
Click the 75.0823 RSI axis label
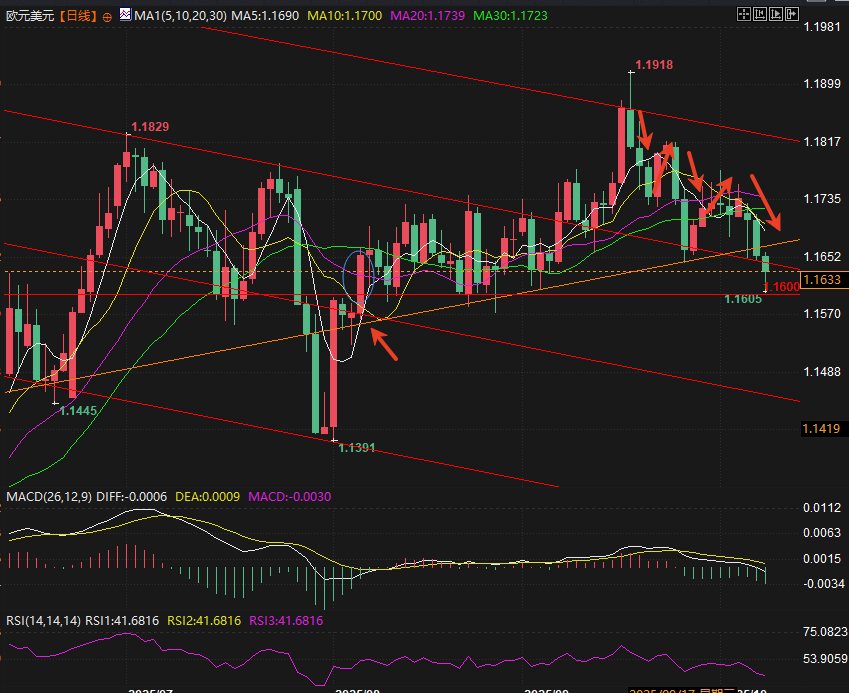[825, 632]
